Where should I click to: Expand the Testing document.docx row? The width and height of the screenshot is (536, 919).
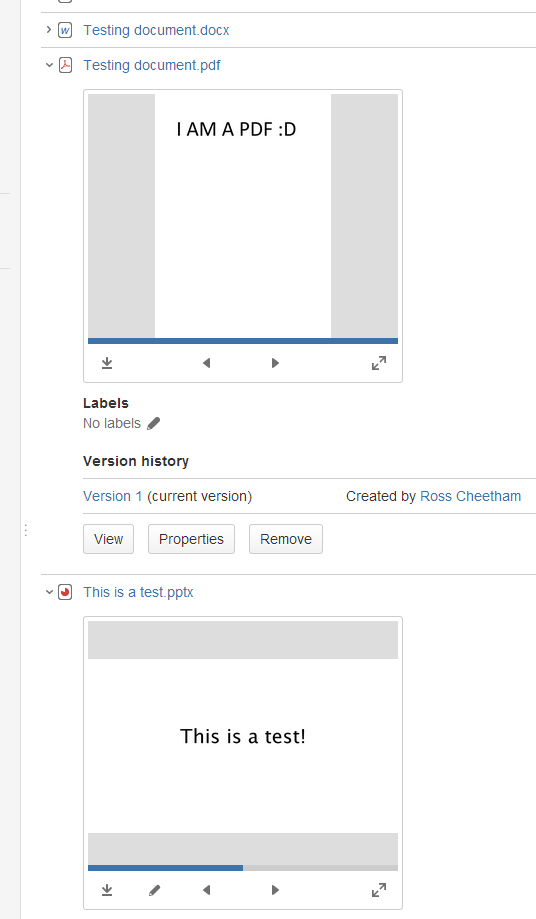click(x=49, y=29)
